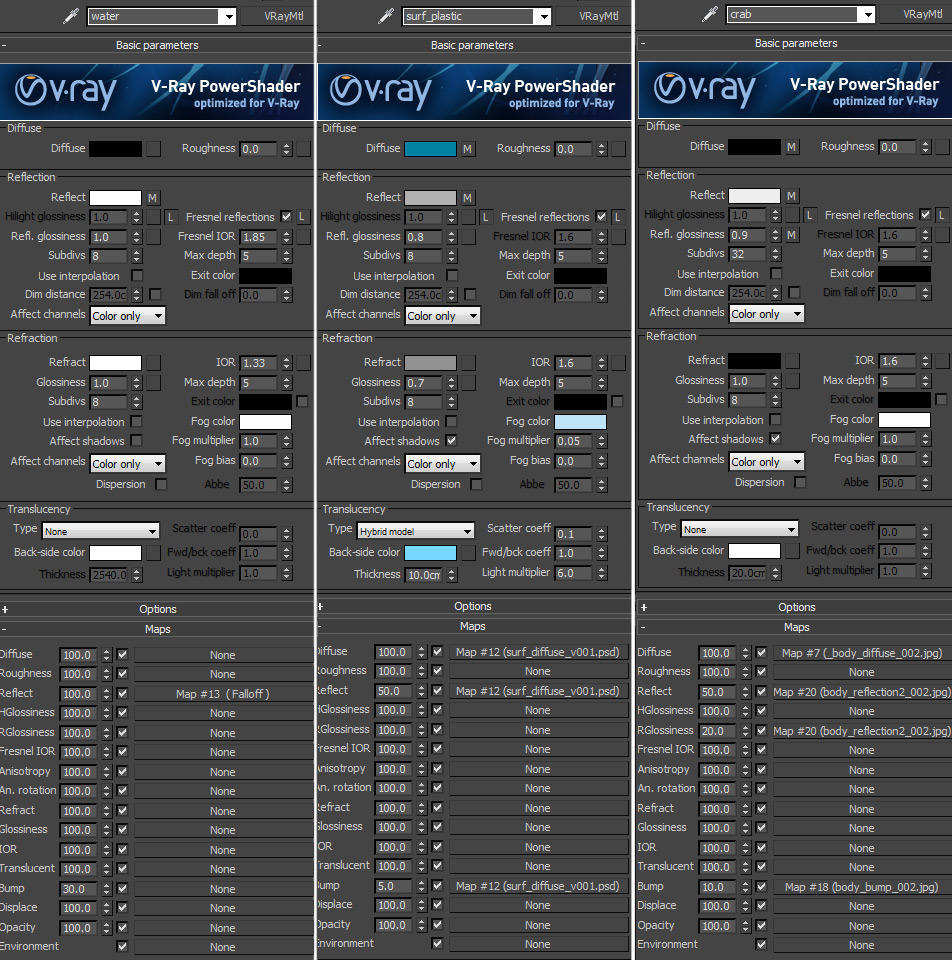Click surf_plastic light blue Fog color swatch
The height and width of the screenshot is (960, 952).
[580, 422]
